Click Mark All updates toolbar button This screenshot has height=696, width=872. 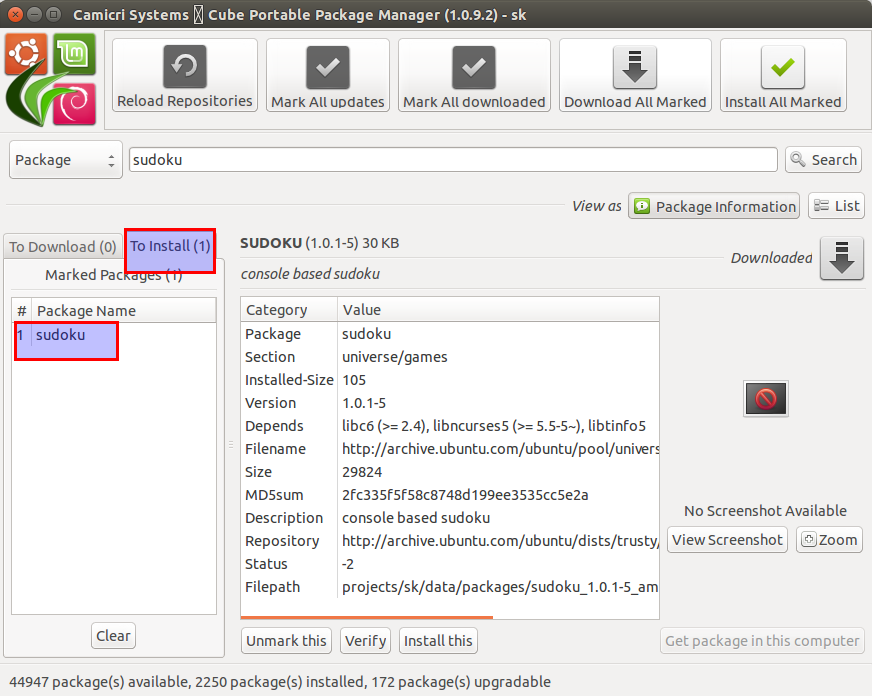[x=328, y=75]
